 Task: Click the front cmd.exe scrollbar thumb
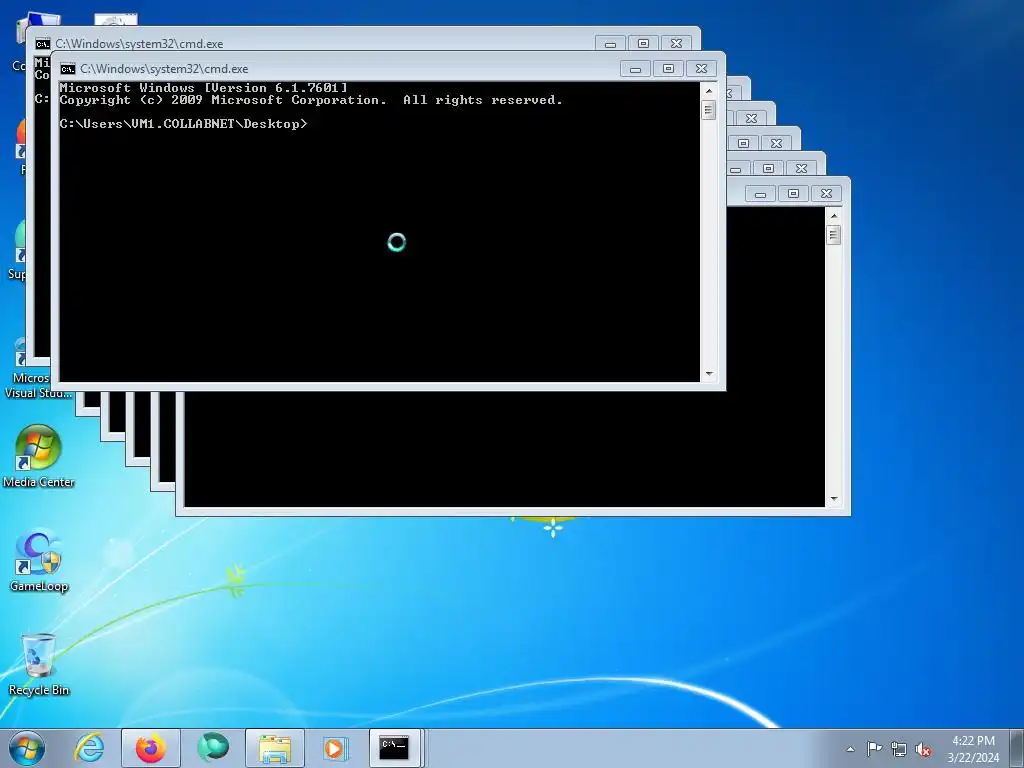click(709, 110)
